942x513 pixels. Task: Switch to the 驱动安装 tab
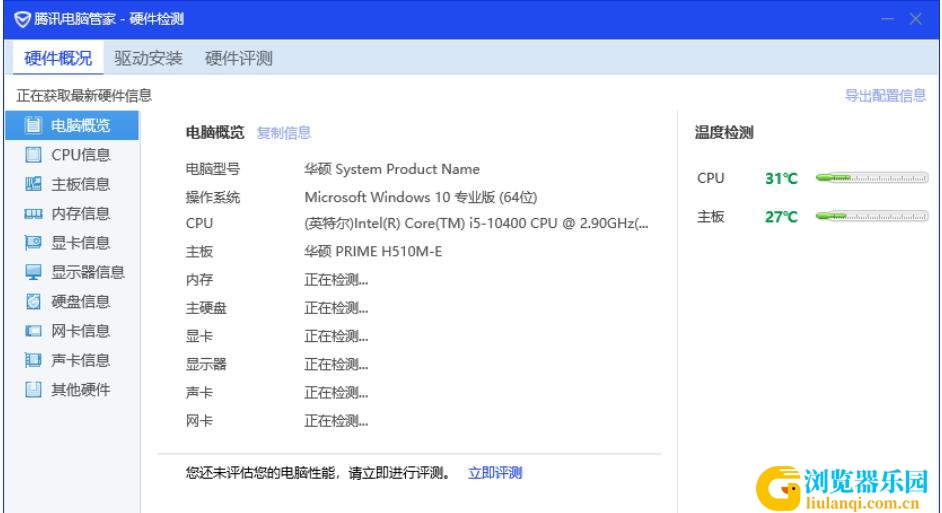click(148, 58)
